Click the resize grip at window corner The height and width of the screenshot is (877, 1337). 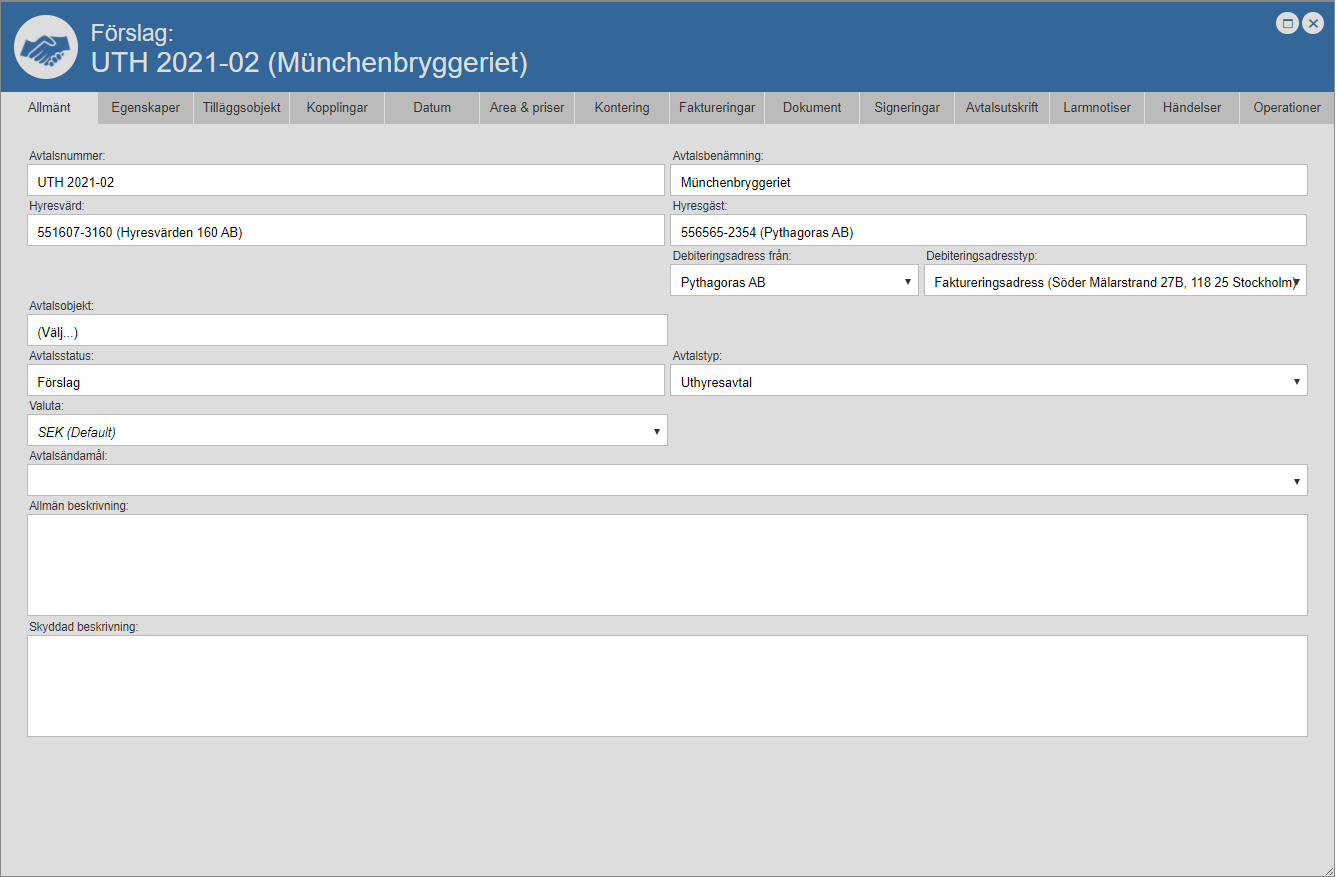(1327, 868)
